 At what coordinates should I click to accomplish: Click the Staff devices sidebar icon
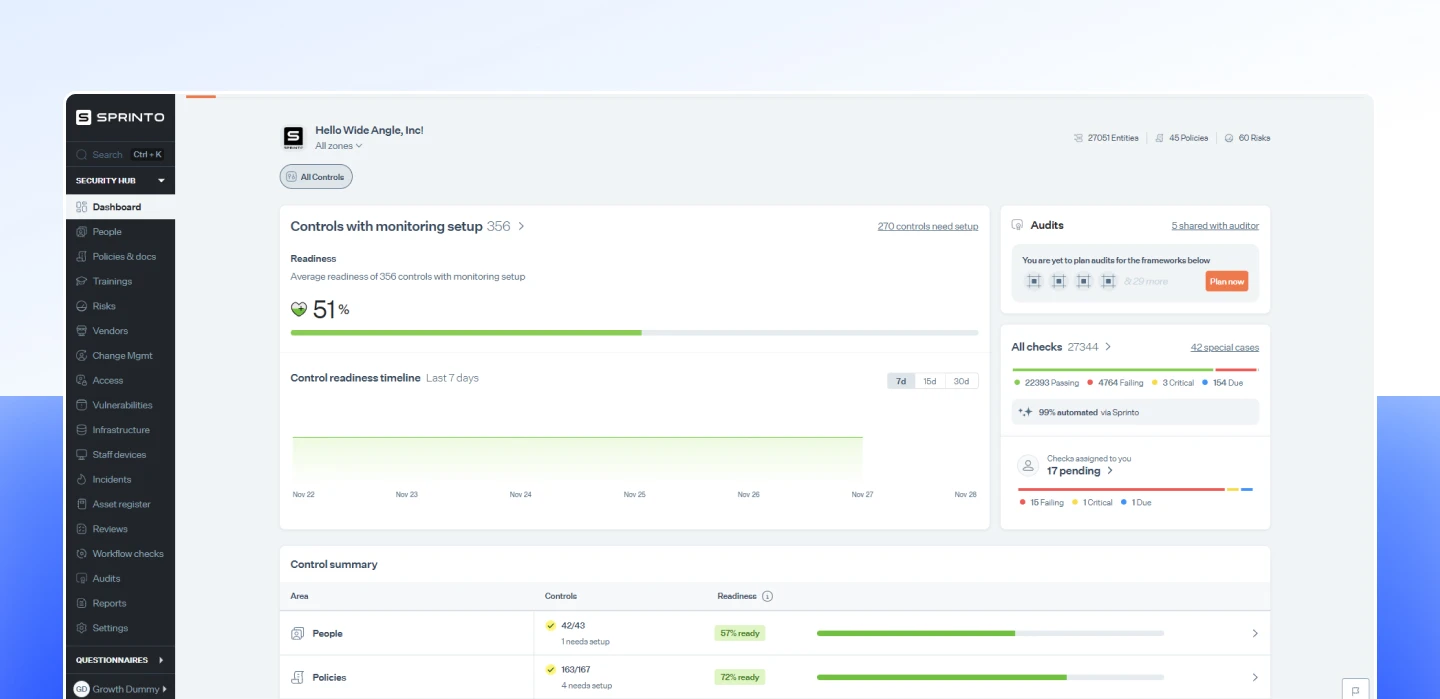(x=82, y=455)
